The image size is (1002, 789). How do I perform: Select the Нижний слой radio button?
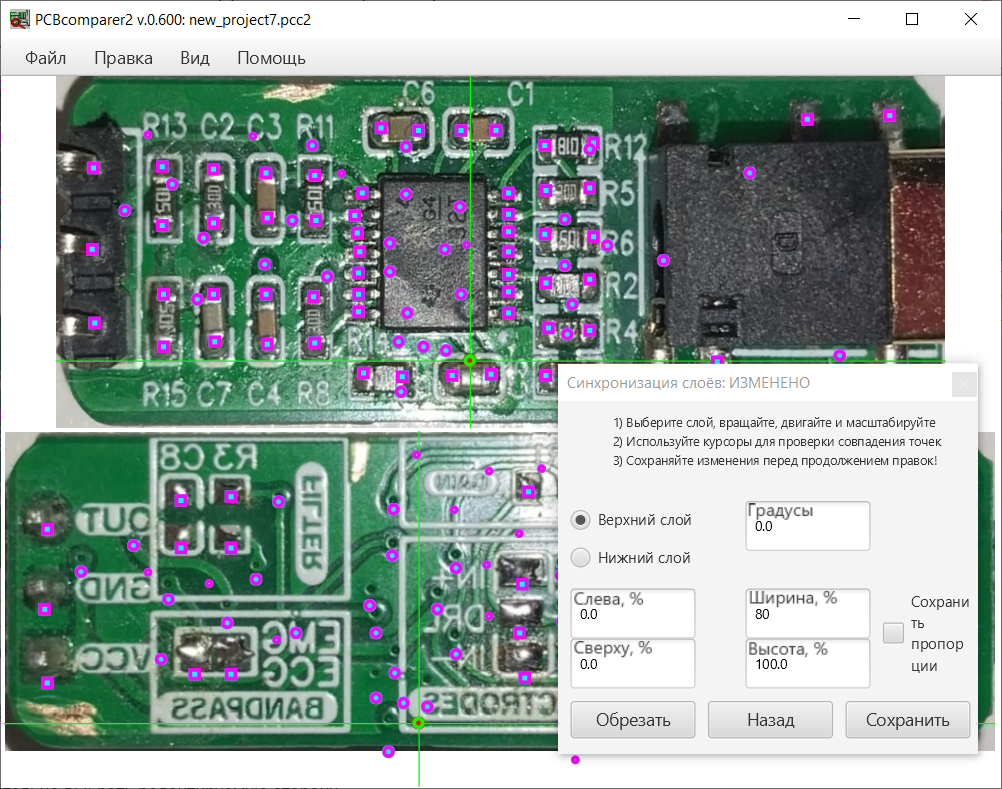click(580, 558)
